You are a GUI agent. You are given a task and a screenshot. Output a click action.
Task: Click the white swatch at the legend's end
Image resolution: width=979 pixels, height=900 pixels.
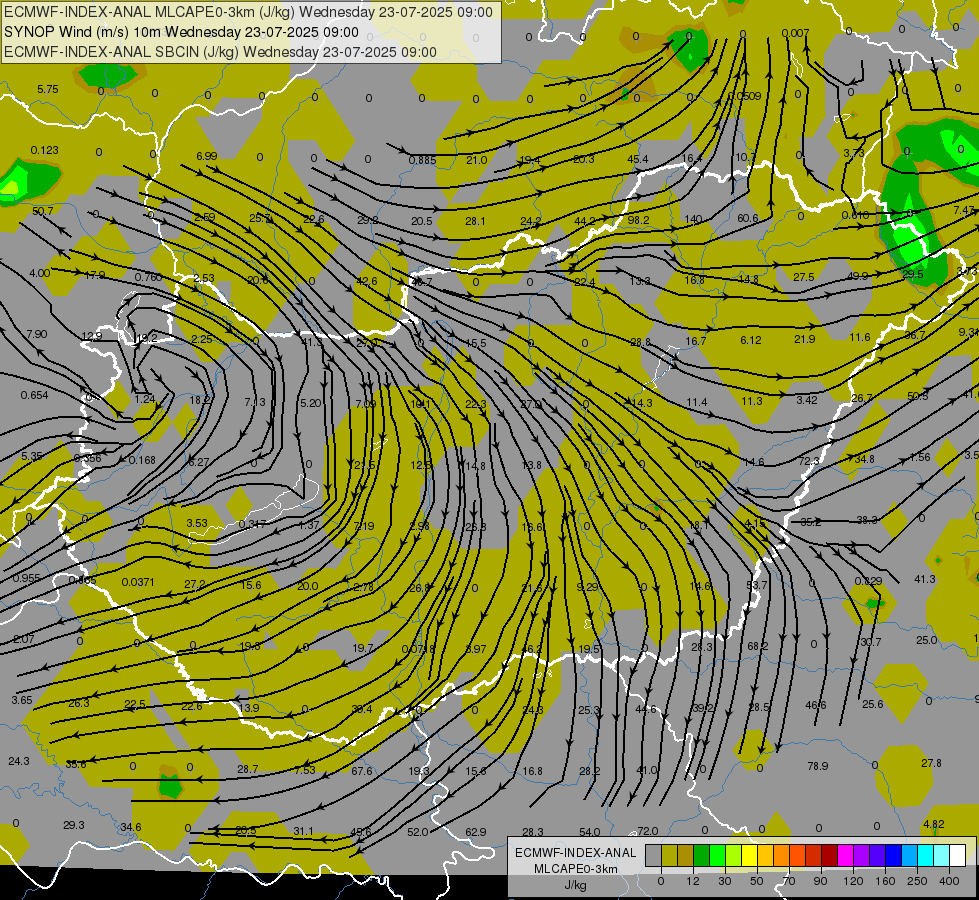coord(958,855)
